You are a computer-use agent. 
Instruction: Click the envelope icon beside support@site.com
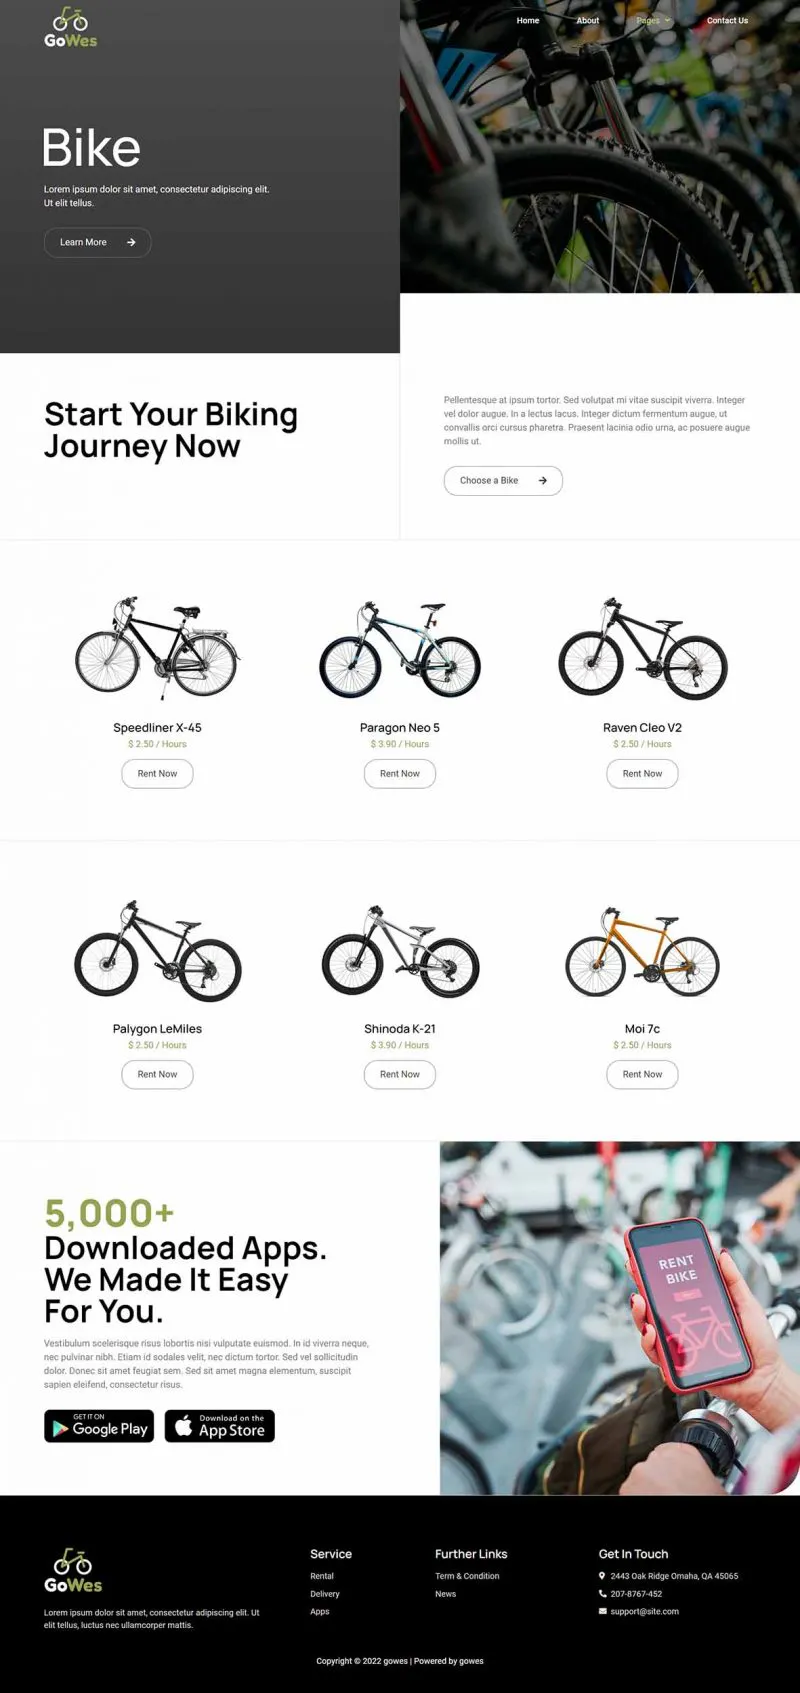click(602, 1611)
